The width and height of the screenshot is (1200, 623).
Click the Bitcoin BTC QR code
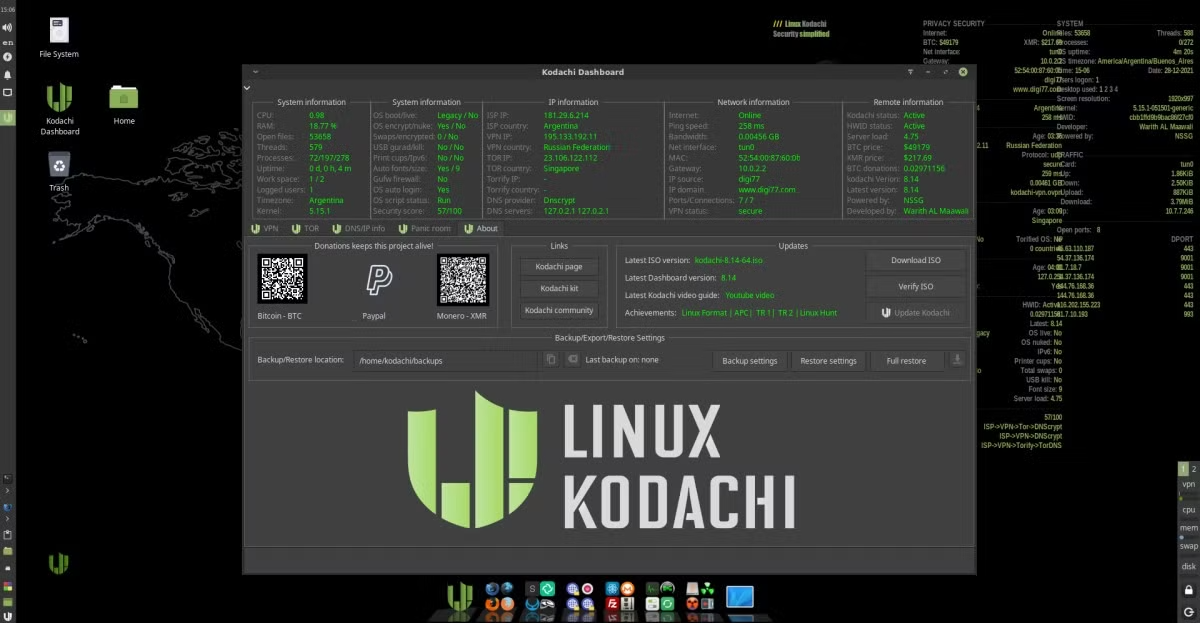281,279
